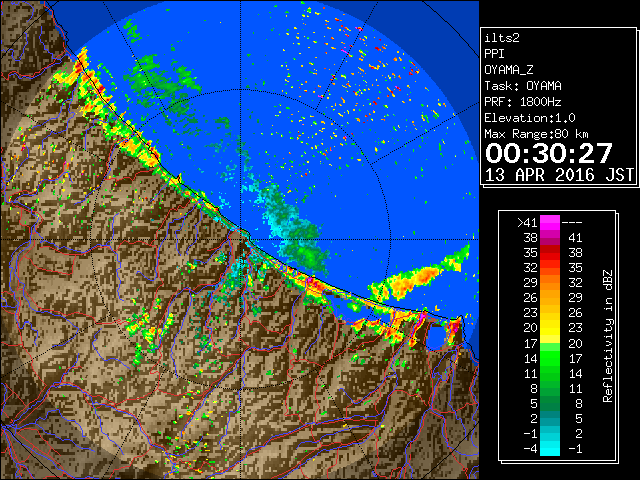The width and height of the screenshot is (640, 480).
Task: Select the '13 APR 2016 JST' date
Action: [x=559, y=175]
